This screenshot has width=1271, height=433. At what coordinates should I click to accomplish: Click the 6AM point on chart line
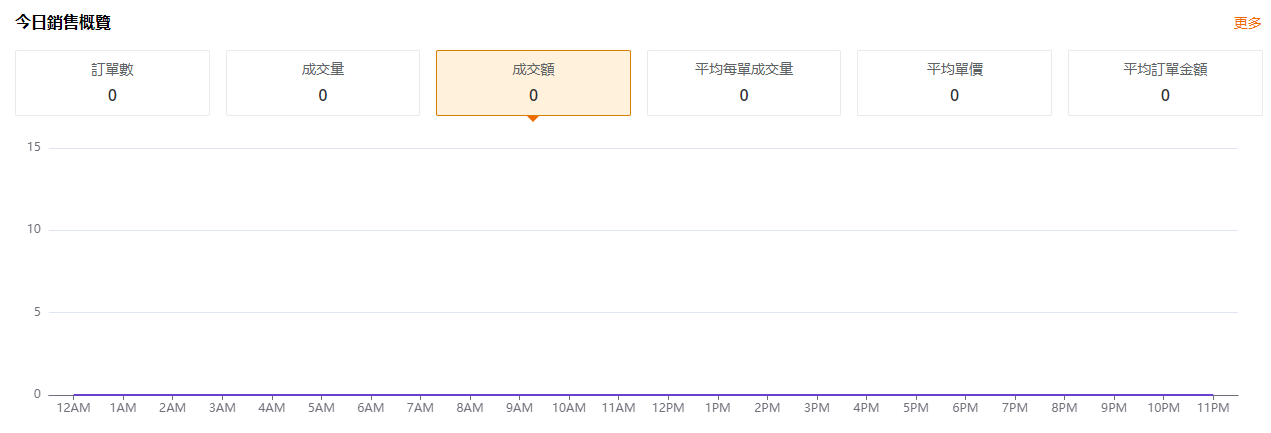[x=370, y=395]
